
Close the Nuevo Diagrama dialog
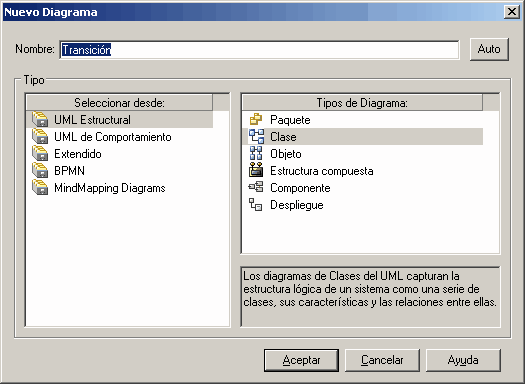(x=512, y=12)
